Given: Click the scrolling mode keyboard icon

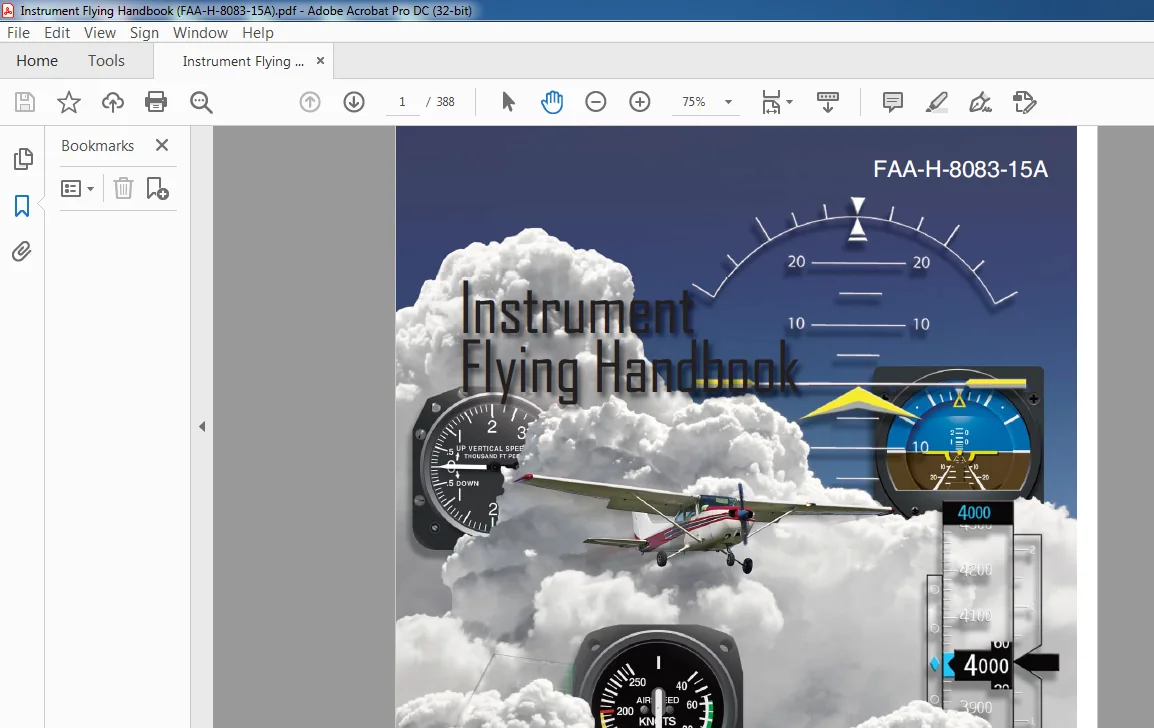Looking at the screenshot, I should pyautogui.click(x=828, y=102).
